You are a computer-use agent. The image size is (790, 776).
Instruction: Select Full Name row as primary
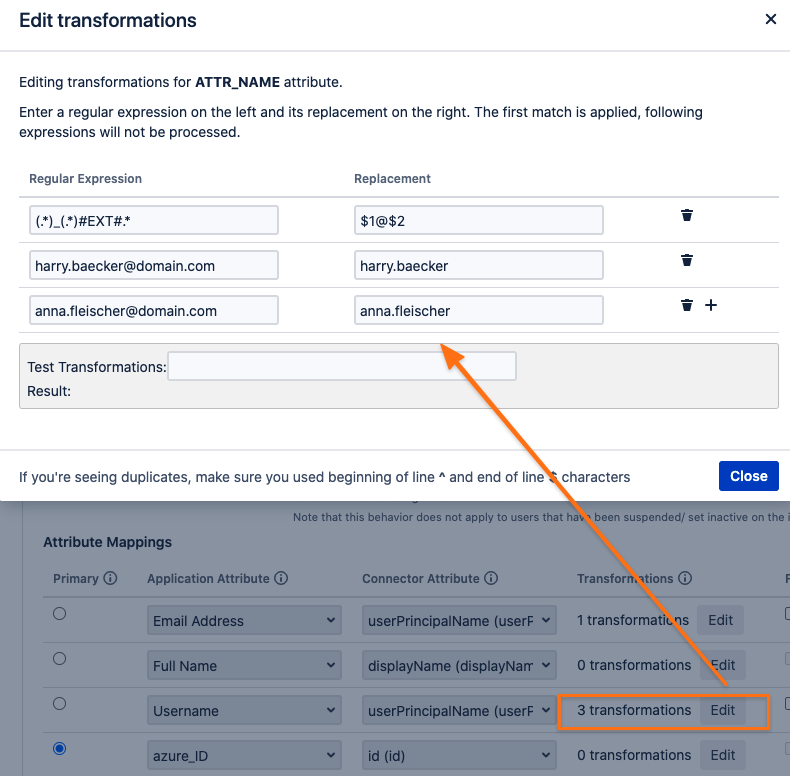[59, 659]
